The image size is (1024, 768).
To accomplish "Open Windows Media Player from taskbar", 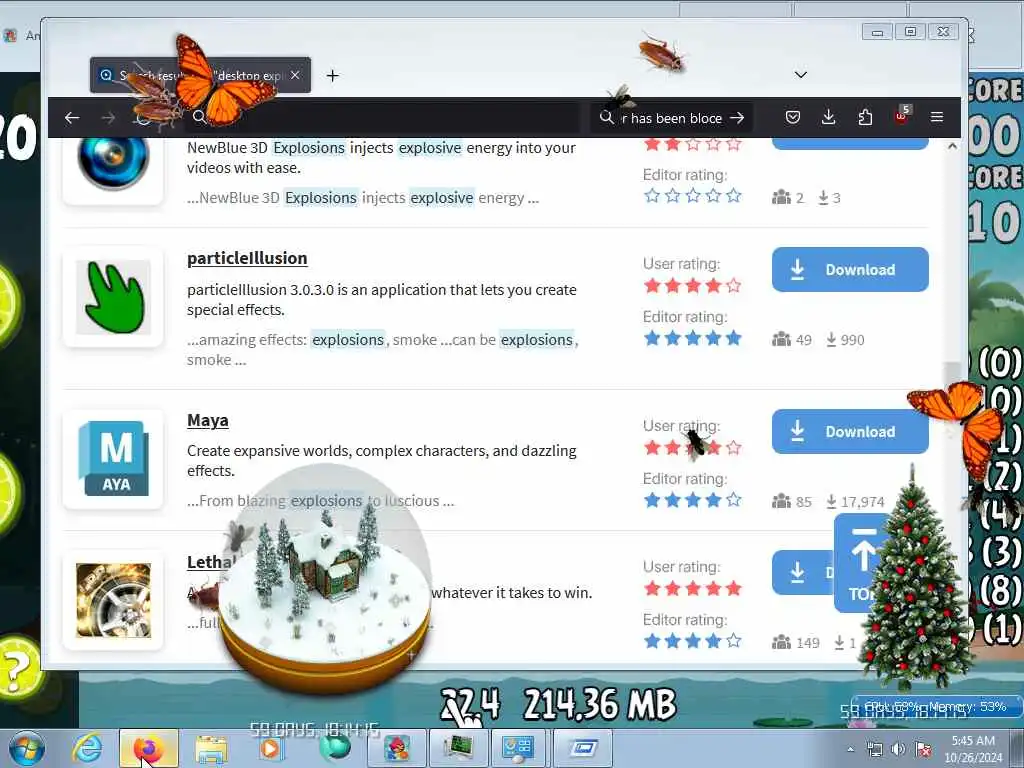I will 269,748.
